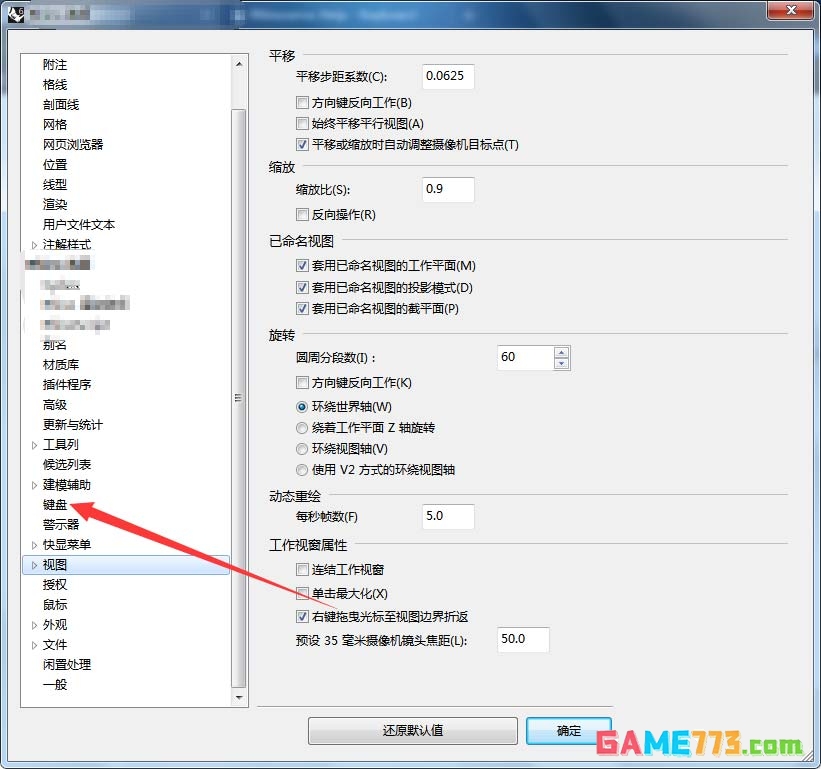Uncheck 套用已命名视图的投影模式(D)
Image resolution: width=821 pixels, height=769 pixels.
[302, 287]
